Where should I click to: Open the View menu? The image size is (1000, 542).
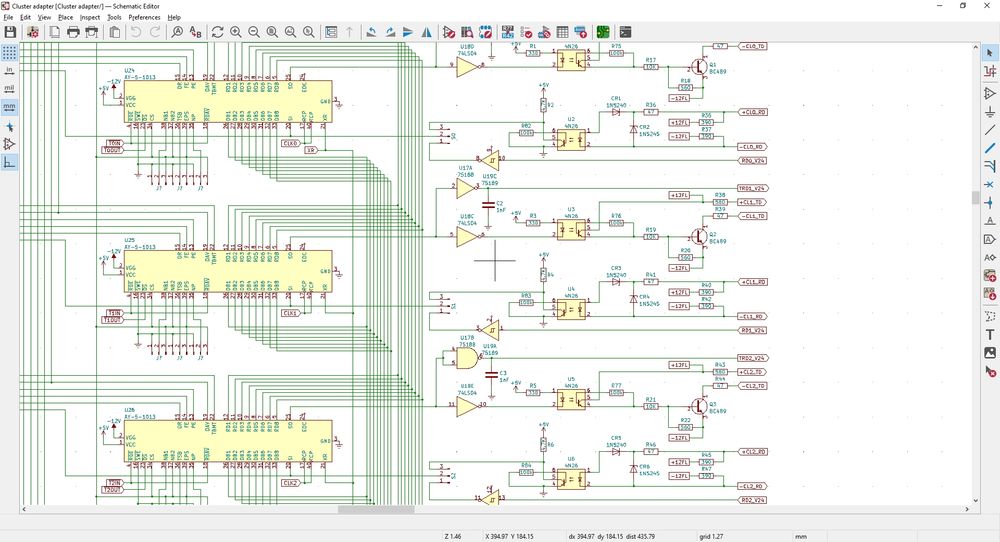coord(44,17)
